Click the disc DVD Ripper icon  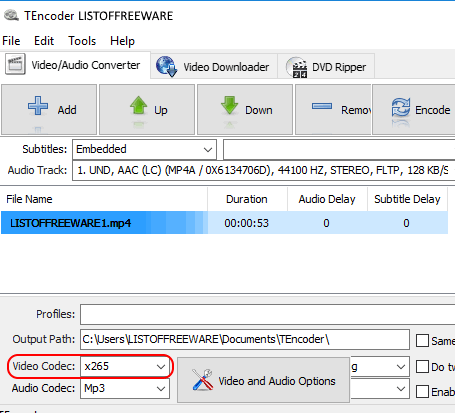coord(297,67)
